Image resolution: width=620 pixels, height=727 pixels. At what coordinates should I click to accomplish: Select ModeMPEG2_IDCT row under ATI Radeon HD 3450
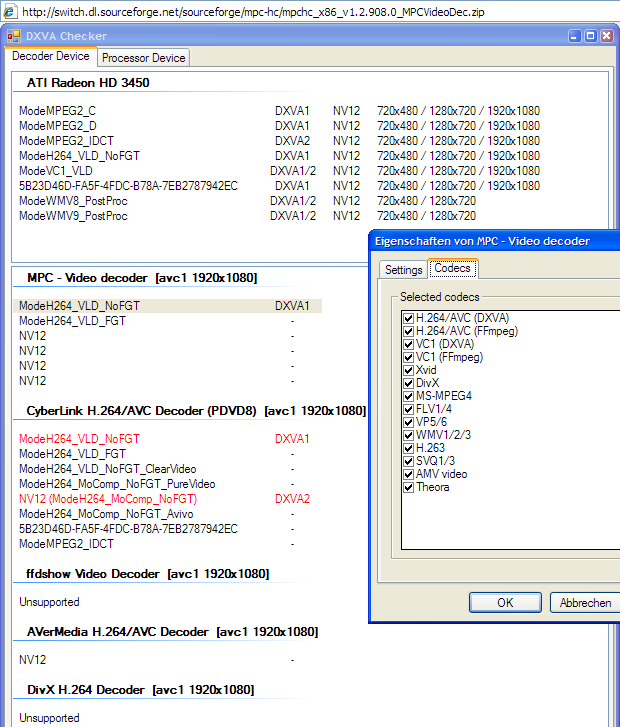(279, 140)
